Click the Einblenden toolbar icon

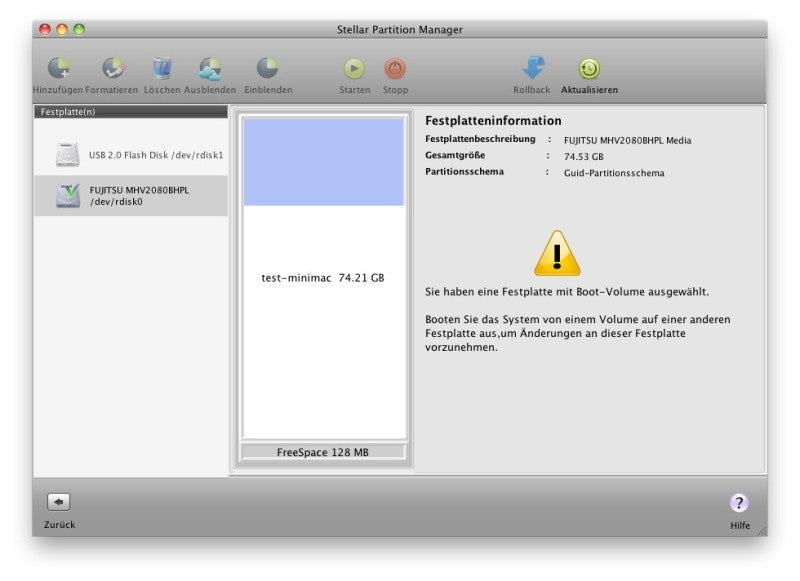click(267, 68)
